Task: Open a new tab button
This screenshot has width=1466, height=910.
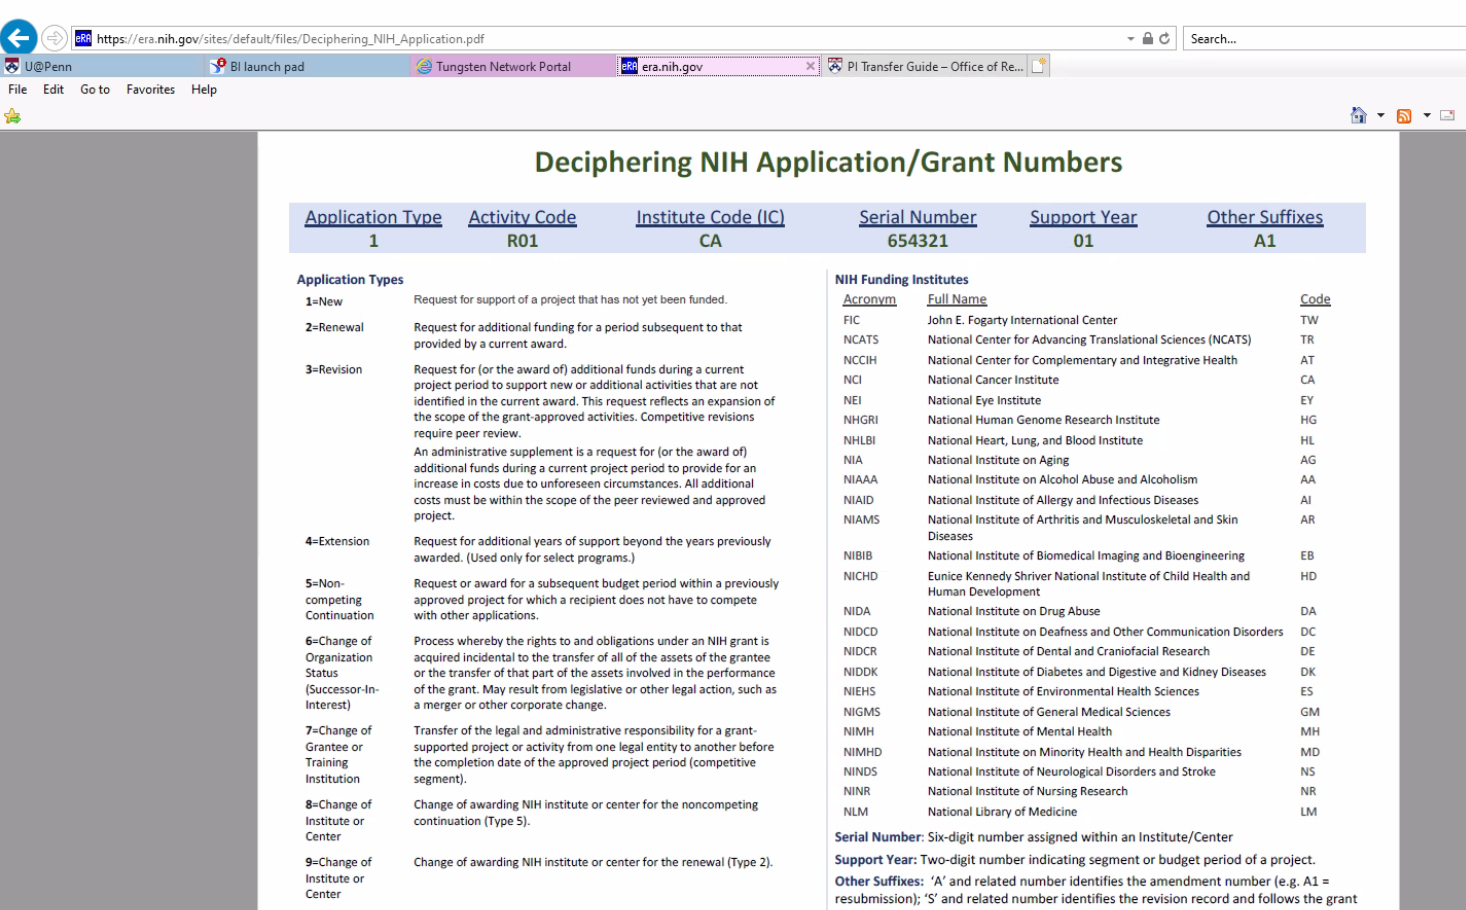Action: coord(1039,66)
